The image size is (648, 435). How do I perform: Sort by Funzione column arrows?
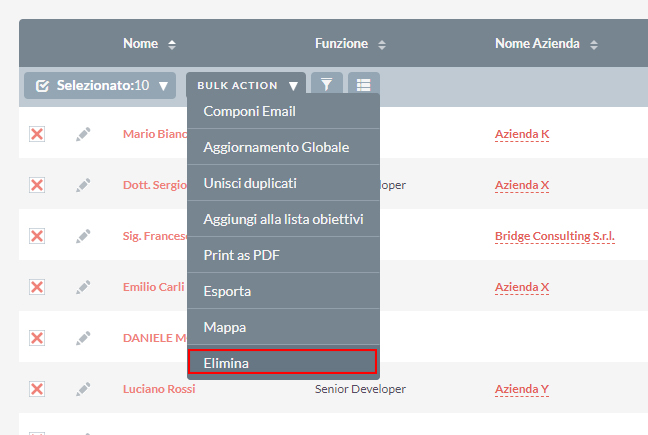[x=382, y=45]
